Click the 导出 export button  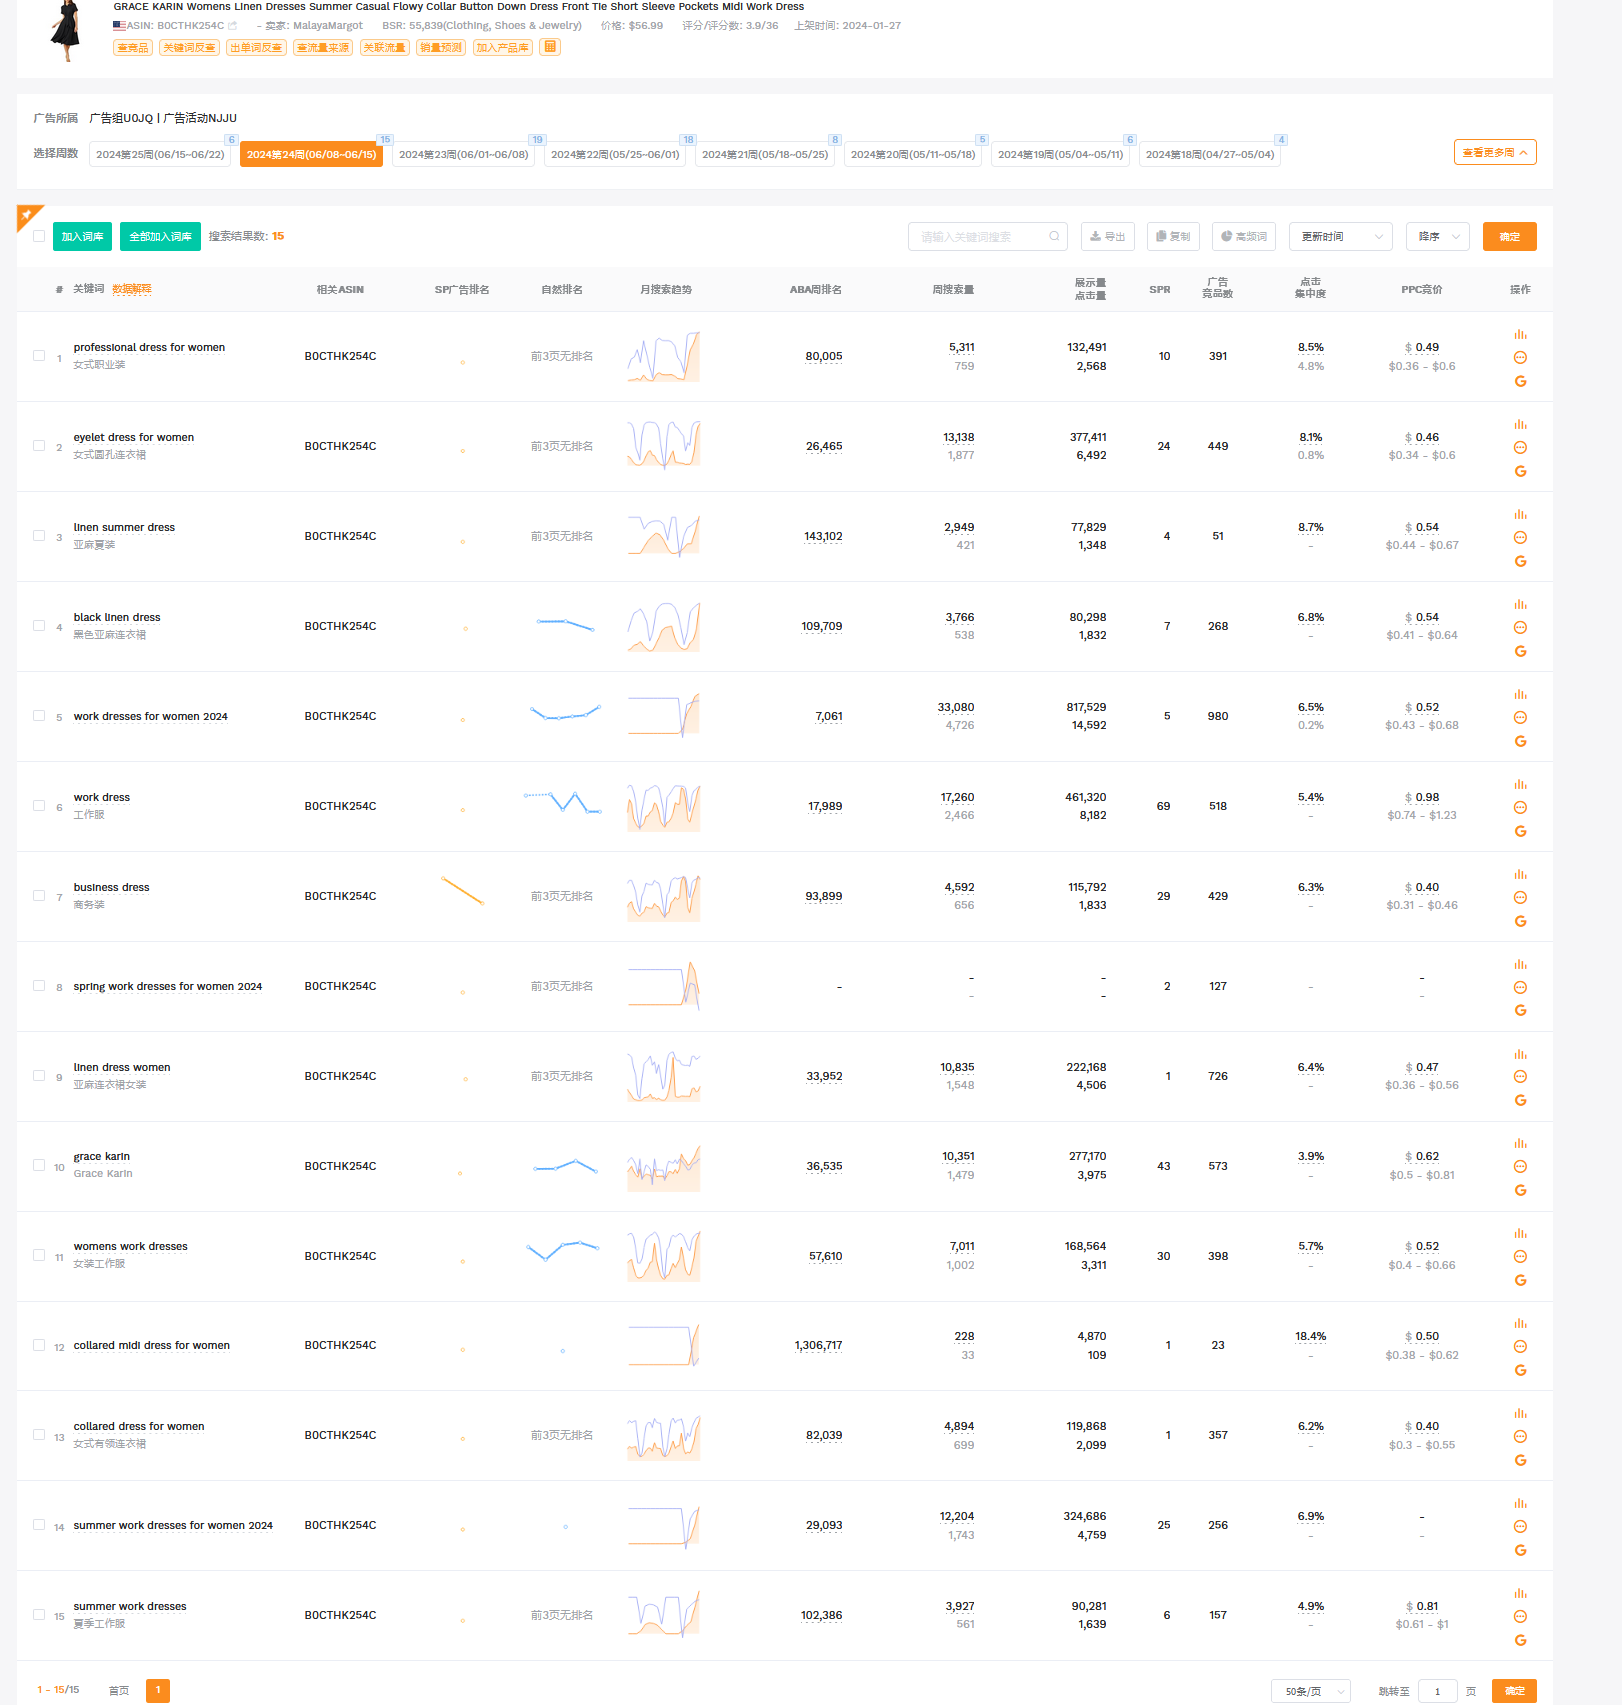[x=1107, y=237]
